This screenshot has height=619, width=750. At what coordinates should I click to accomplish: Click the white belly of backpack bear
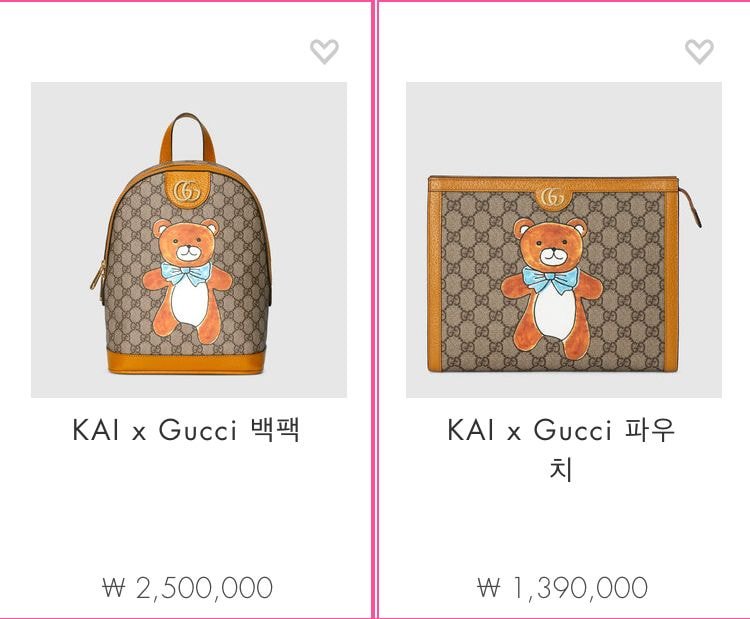tap(189, 302)
